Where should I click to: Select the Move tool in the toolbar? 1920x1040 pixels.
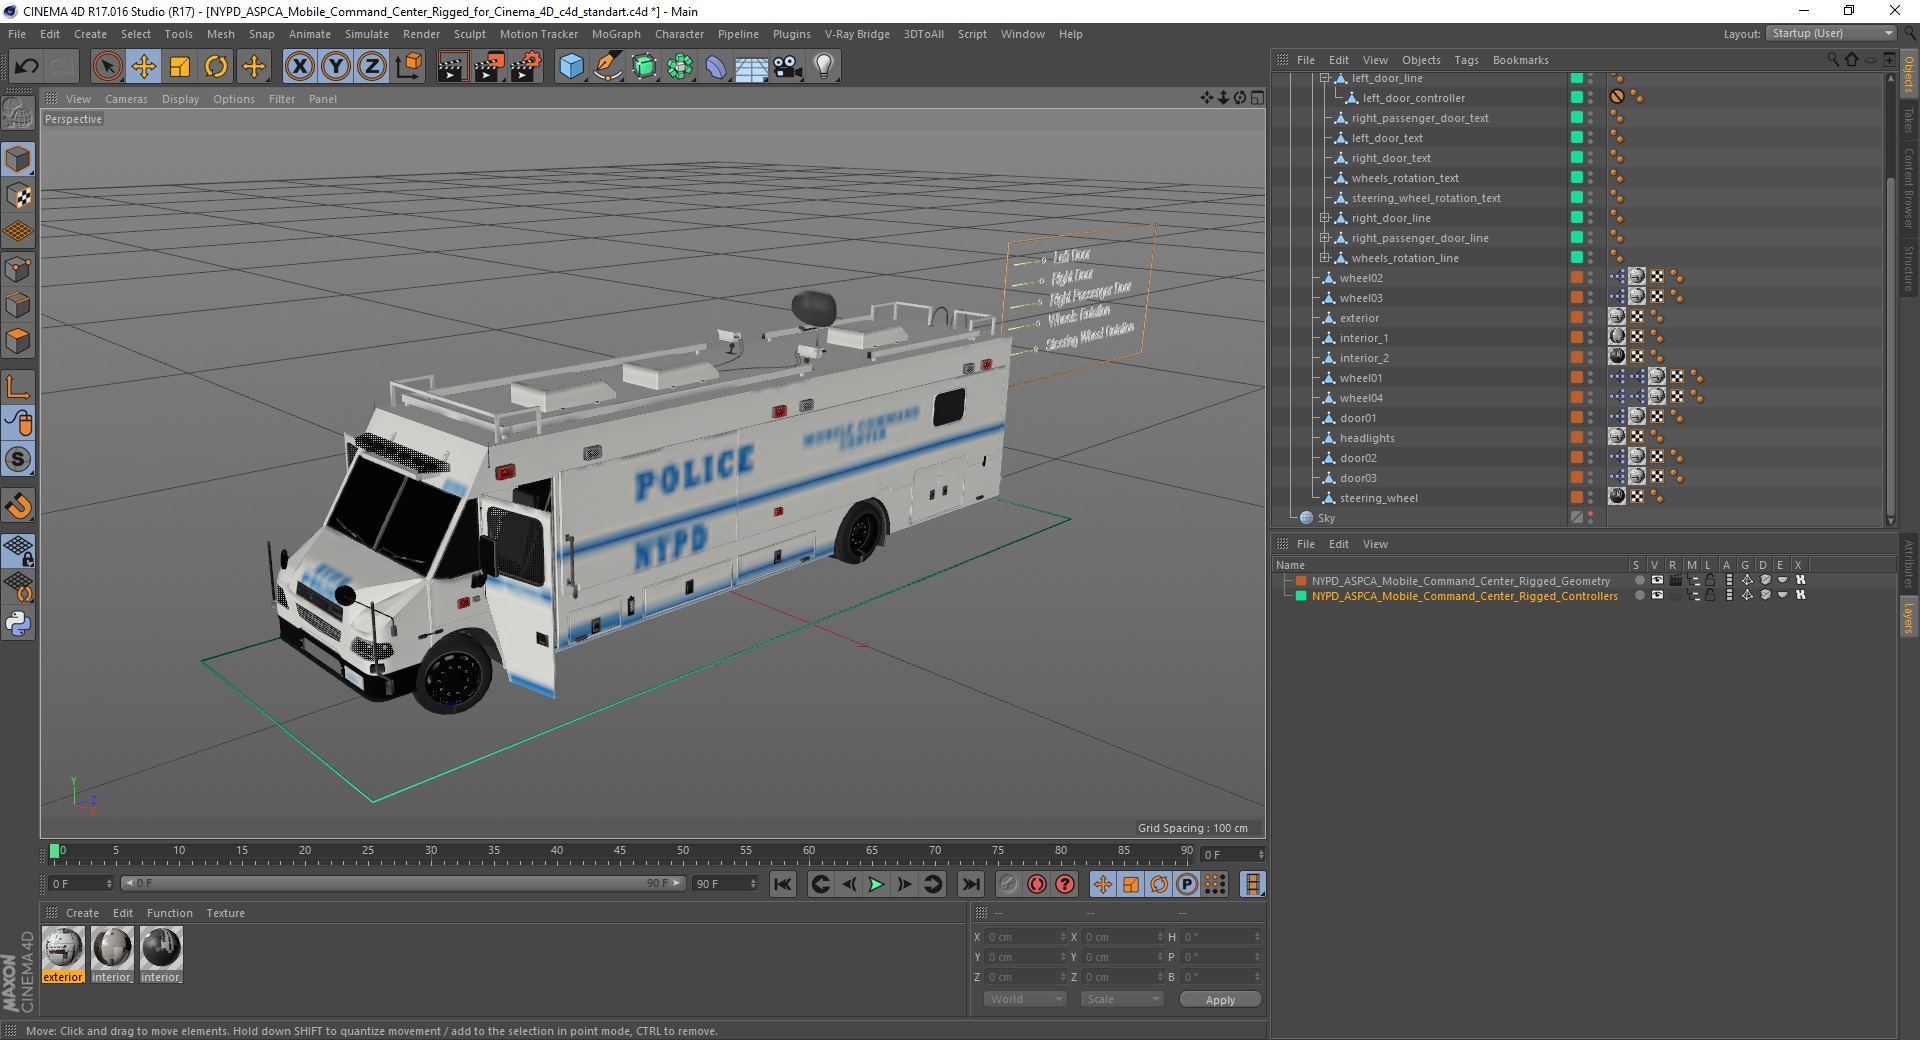144,67
